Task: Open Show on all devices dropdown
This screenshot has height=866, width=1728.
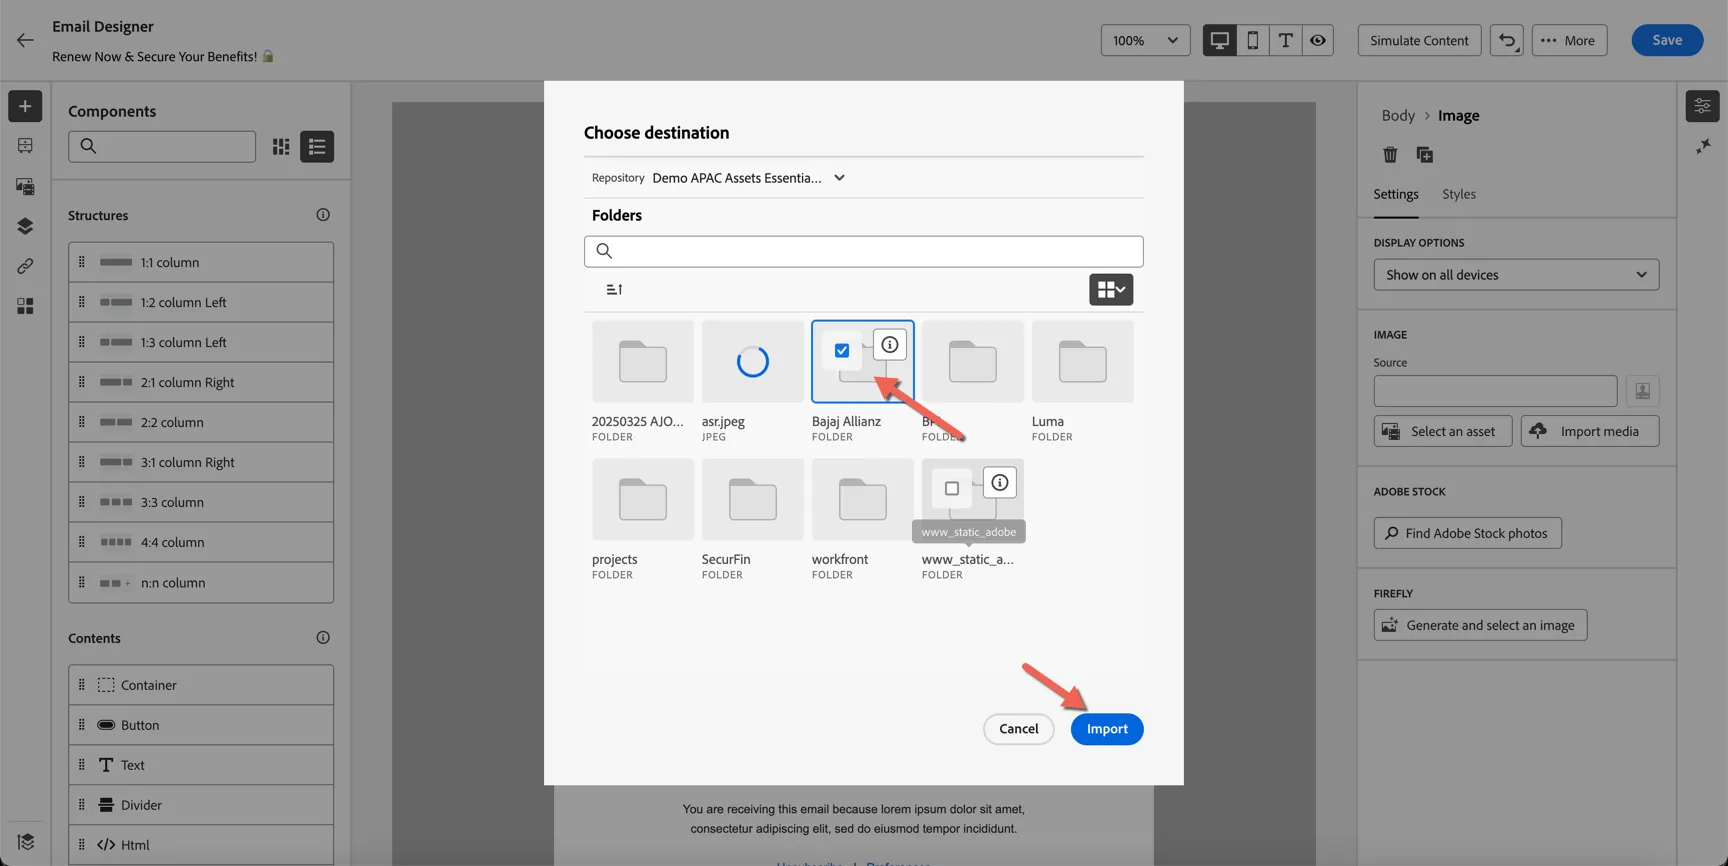Action: [1516, 275]
